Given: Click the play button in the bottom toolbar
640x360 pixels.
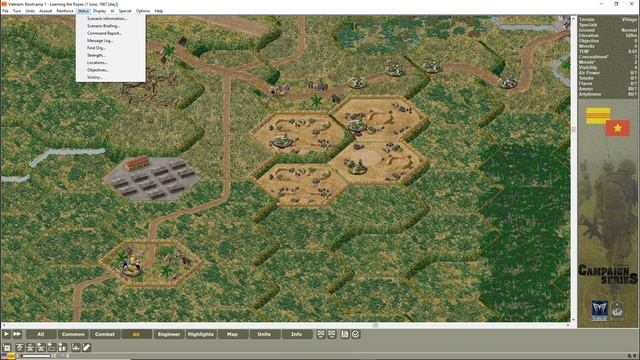Looking at the screenshot, I should click(x=6, y=334).
